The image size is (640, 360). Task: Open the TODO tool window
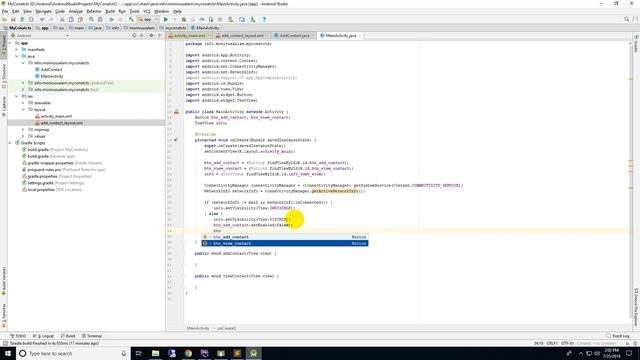[18, 336]
